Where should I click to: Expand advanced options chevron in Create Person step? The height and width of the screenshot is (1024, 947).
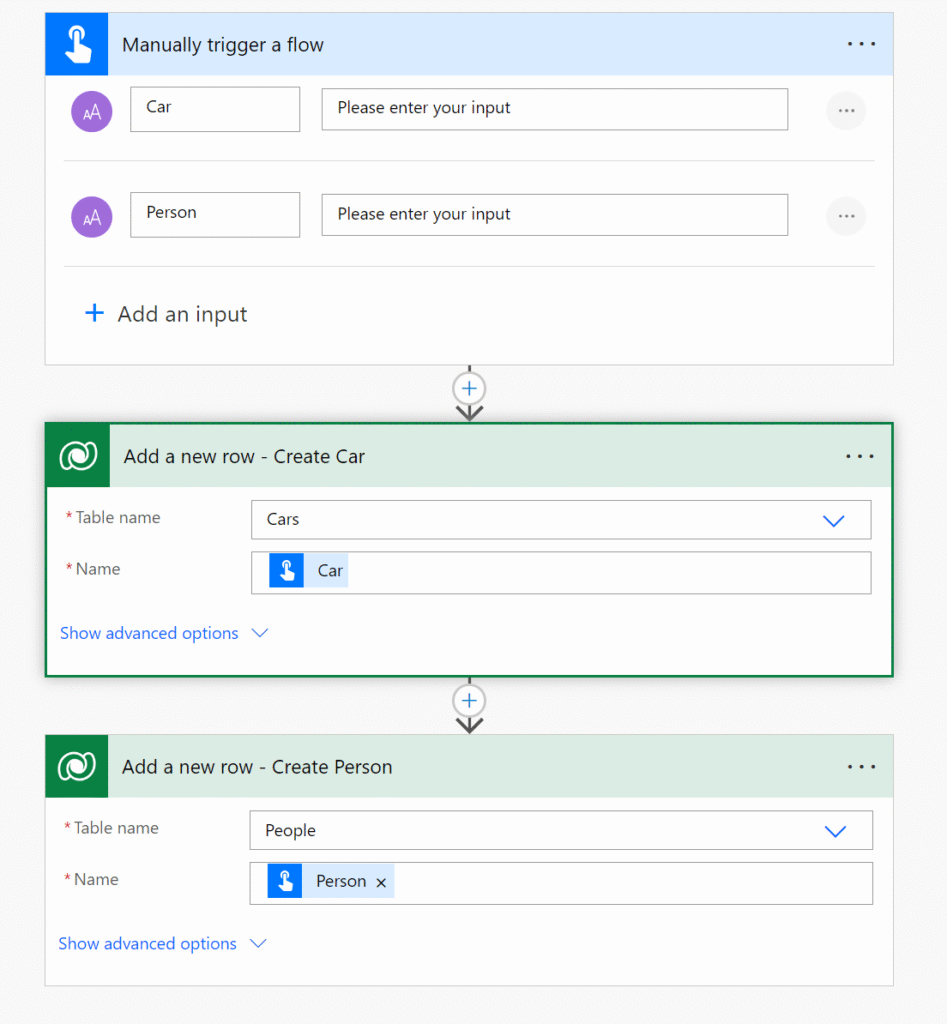(259, 943)
